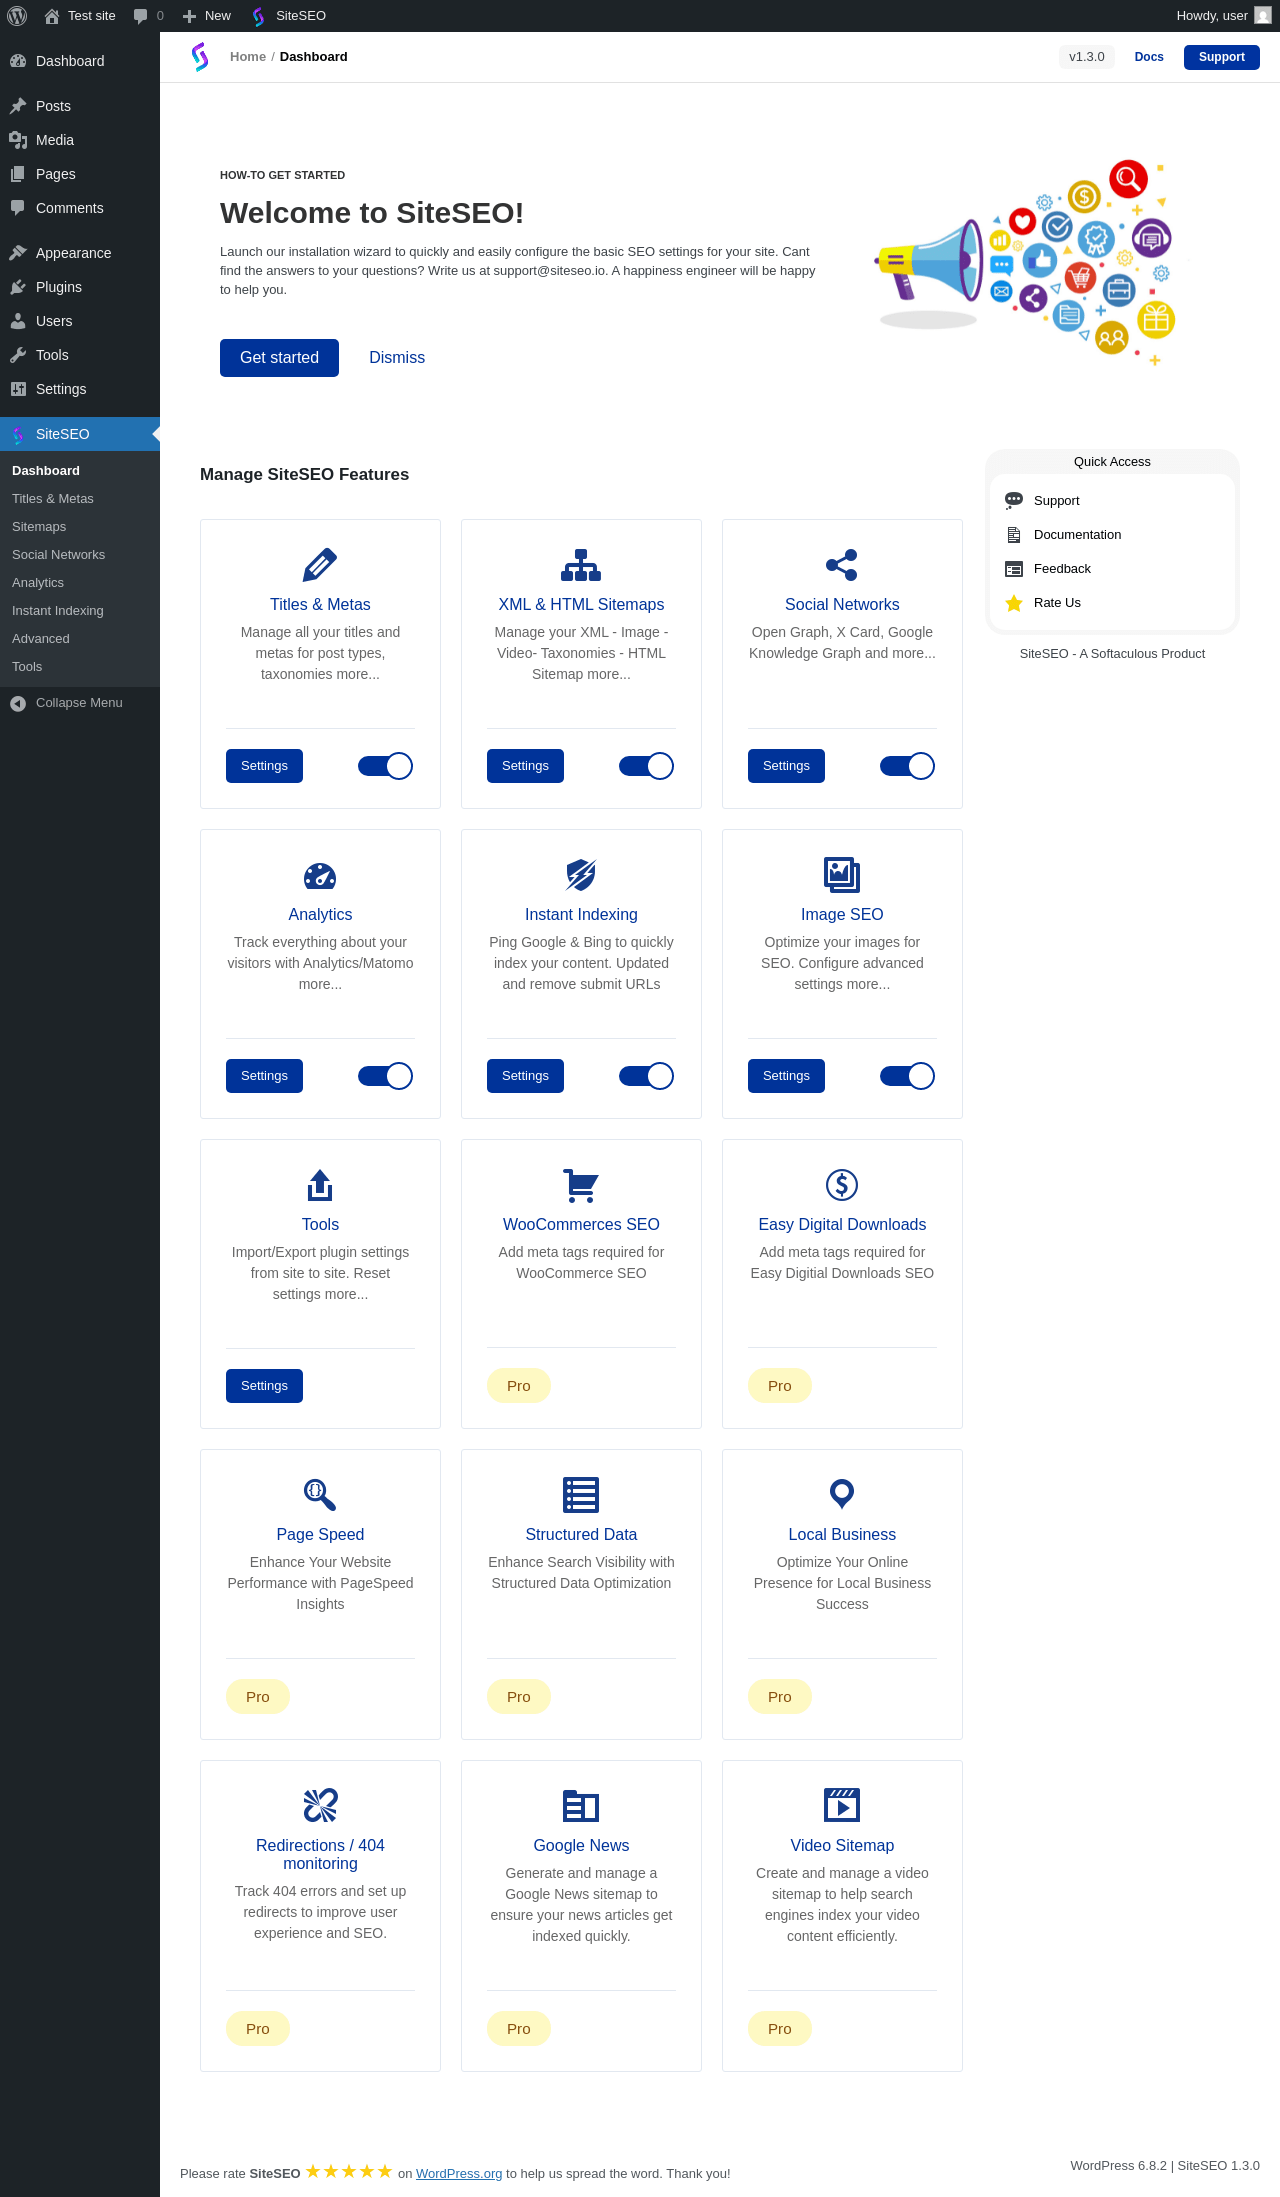Open the Plugins menu in sidebar
Screen dimensions: 1280x2197
pyautogui.click(x=80, y=287)
